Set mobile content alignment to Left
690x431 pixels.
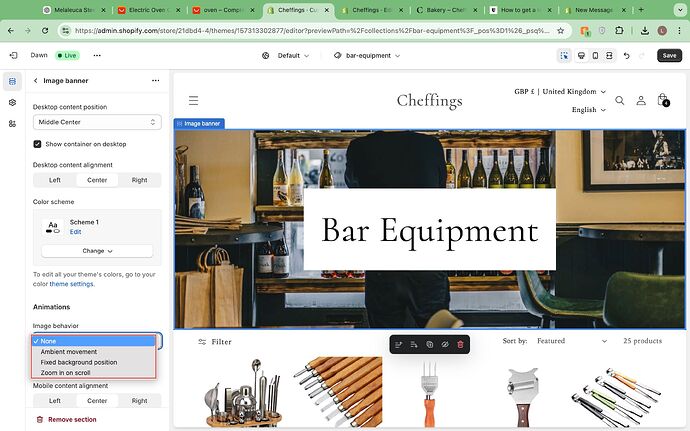click(55, 401)
